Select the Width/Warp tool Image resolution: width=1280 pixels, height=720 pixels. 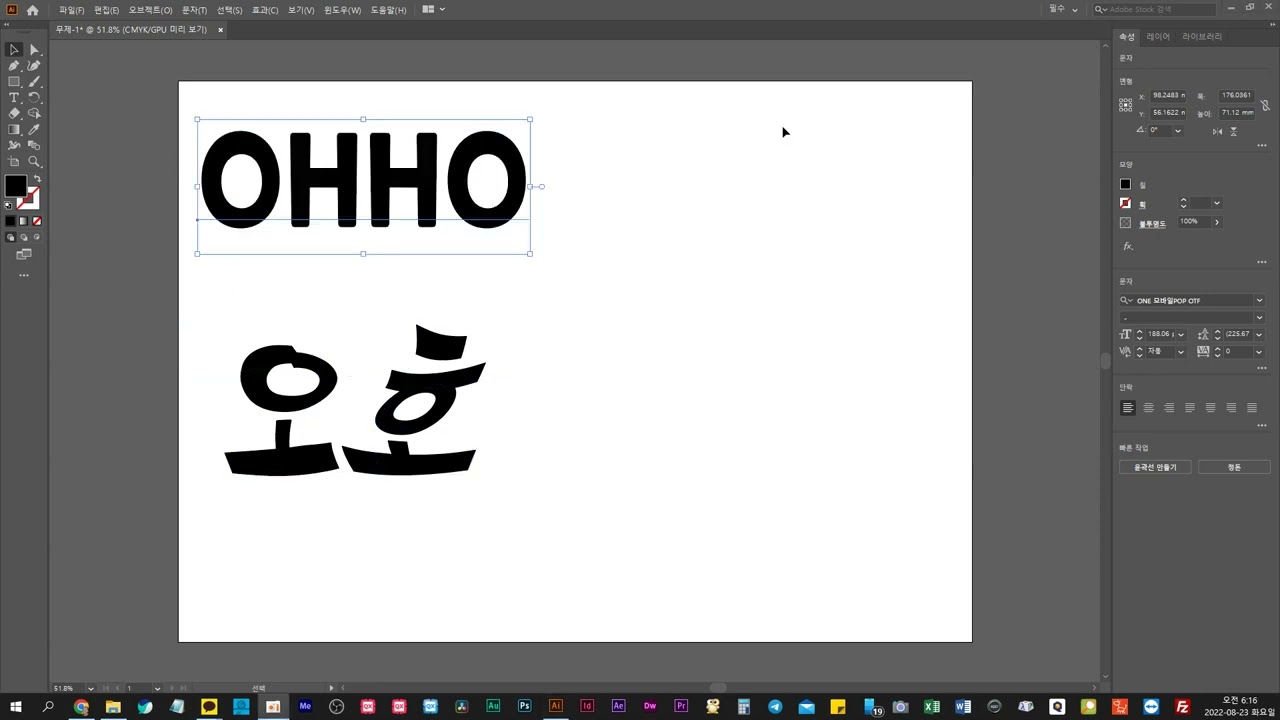[x=14, y=145]
